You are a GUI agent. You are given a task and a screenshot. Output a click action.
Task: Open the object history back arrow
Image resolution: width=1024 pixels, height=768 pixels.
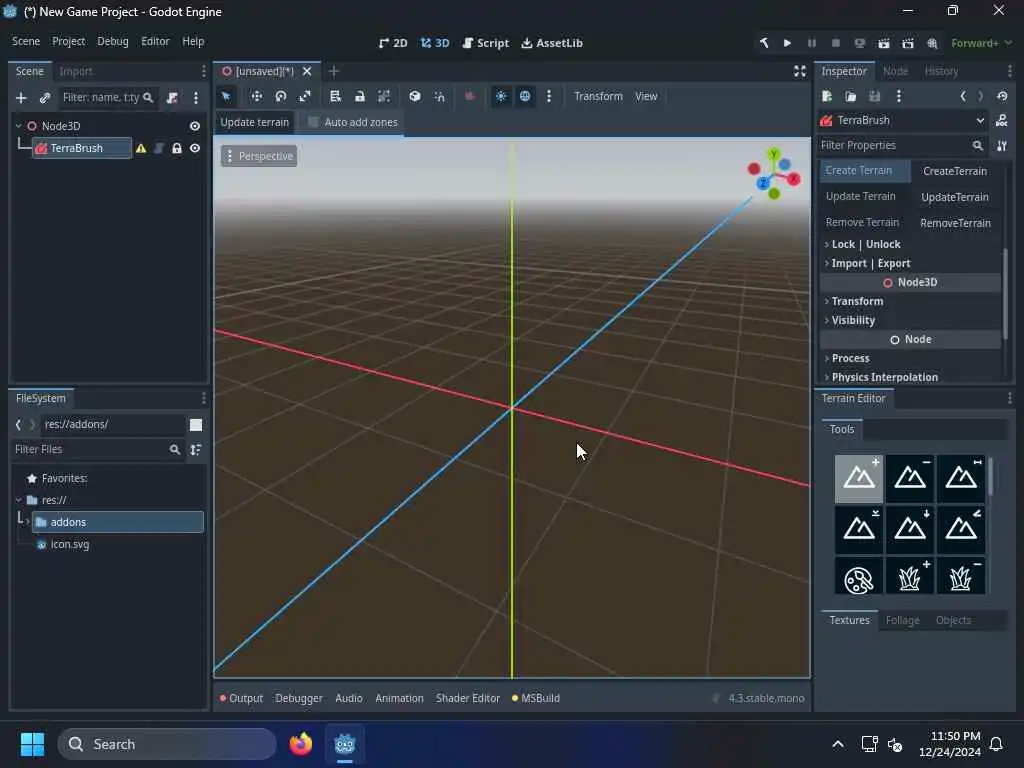click(963, 96)
